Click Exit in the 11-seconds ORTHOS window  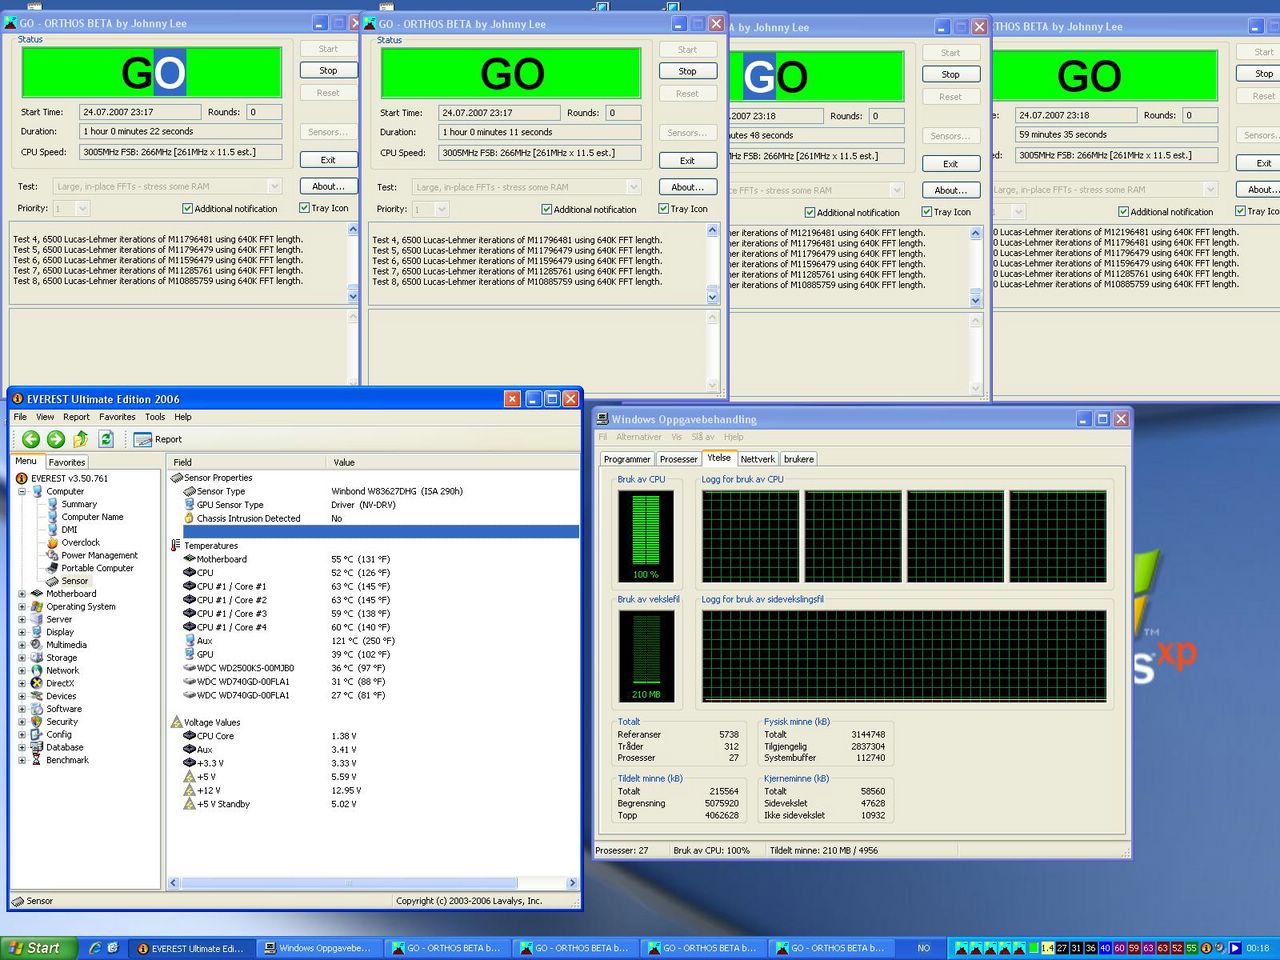point(687,161)
